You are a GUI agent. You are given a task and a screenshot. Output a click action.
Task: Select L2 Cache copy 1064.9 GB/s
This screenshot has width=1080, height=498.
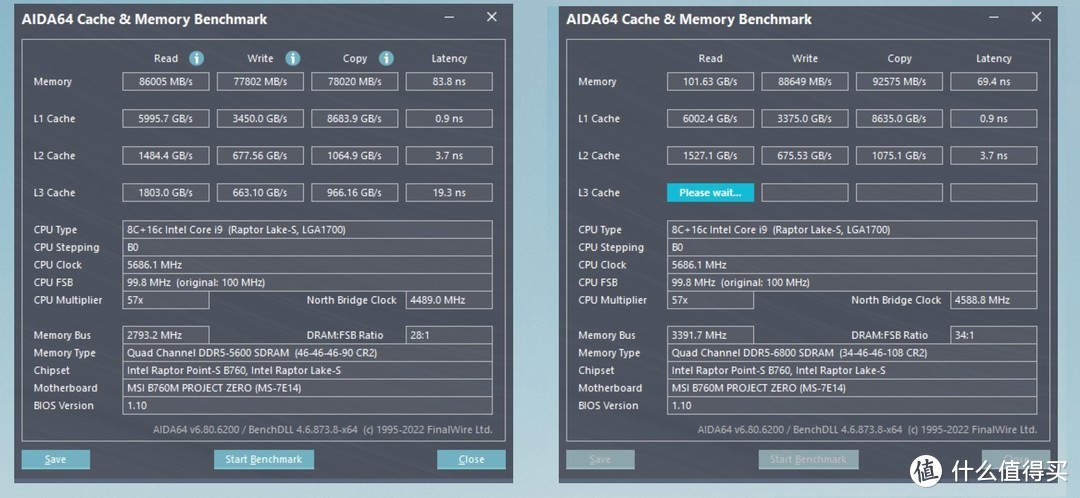pyautogui.click(x=355, y=156)
